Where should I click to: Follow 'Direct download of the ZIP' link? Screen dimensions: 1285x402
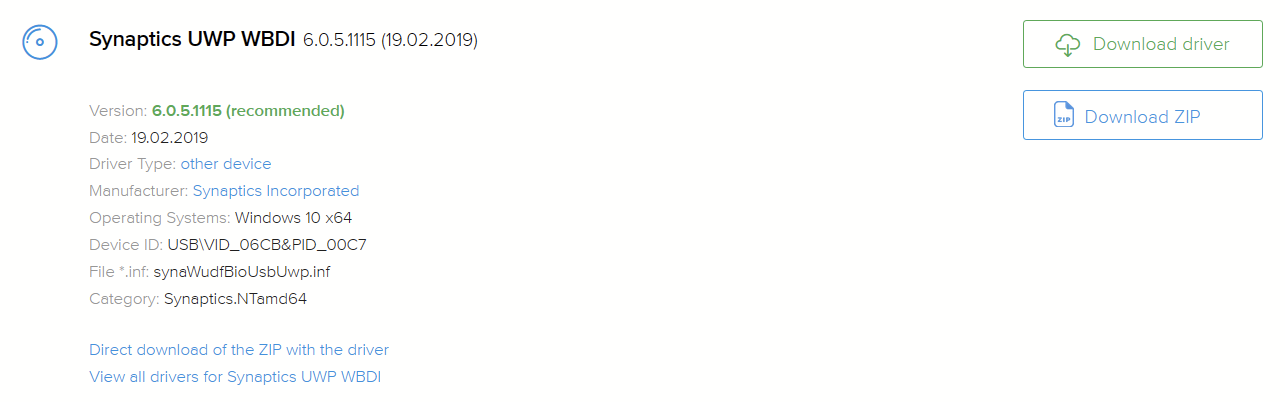click(x=239, y=350)
